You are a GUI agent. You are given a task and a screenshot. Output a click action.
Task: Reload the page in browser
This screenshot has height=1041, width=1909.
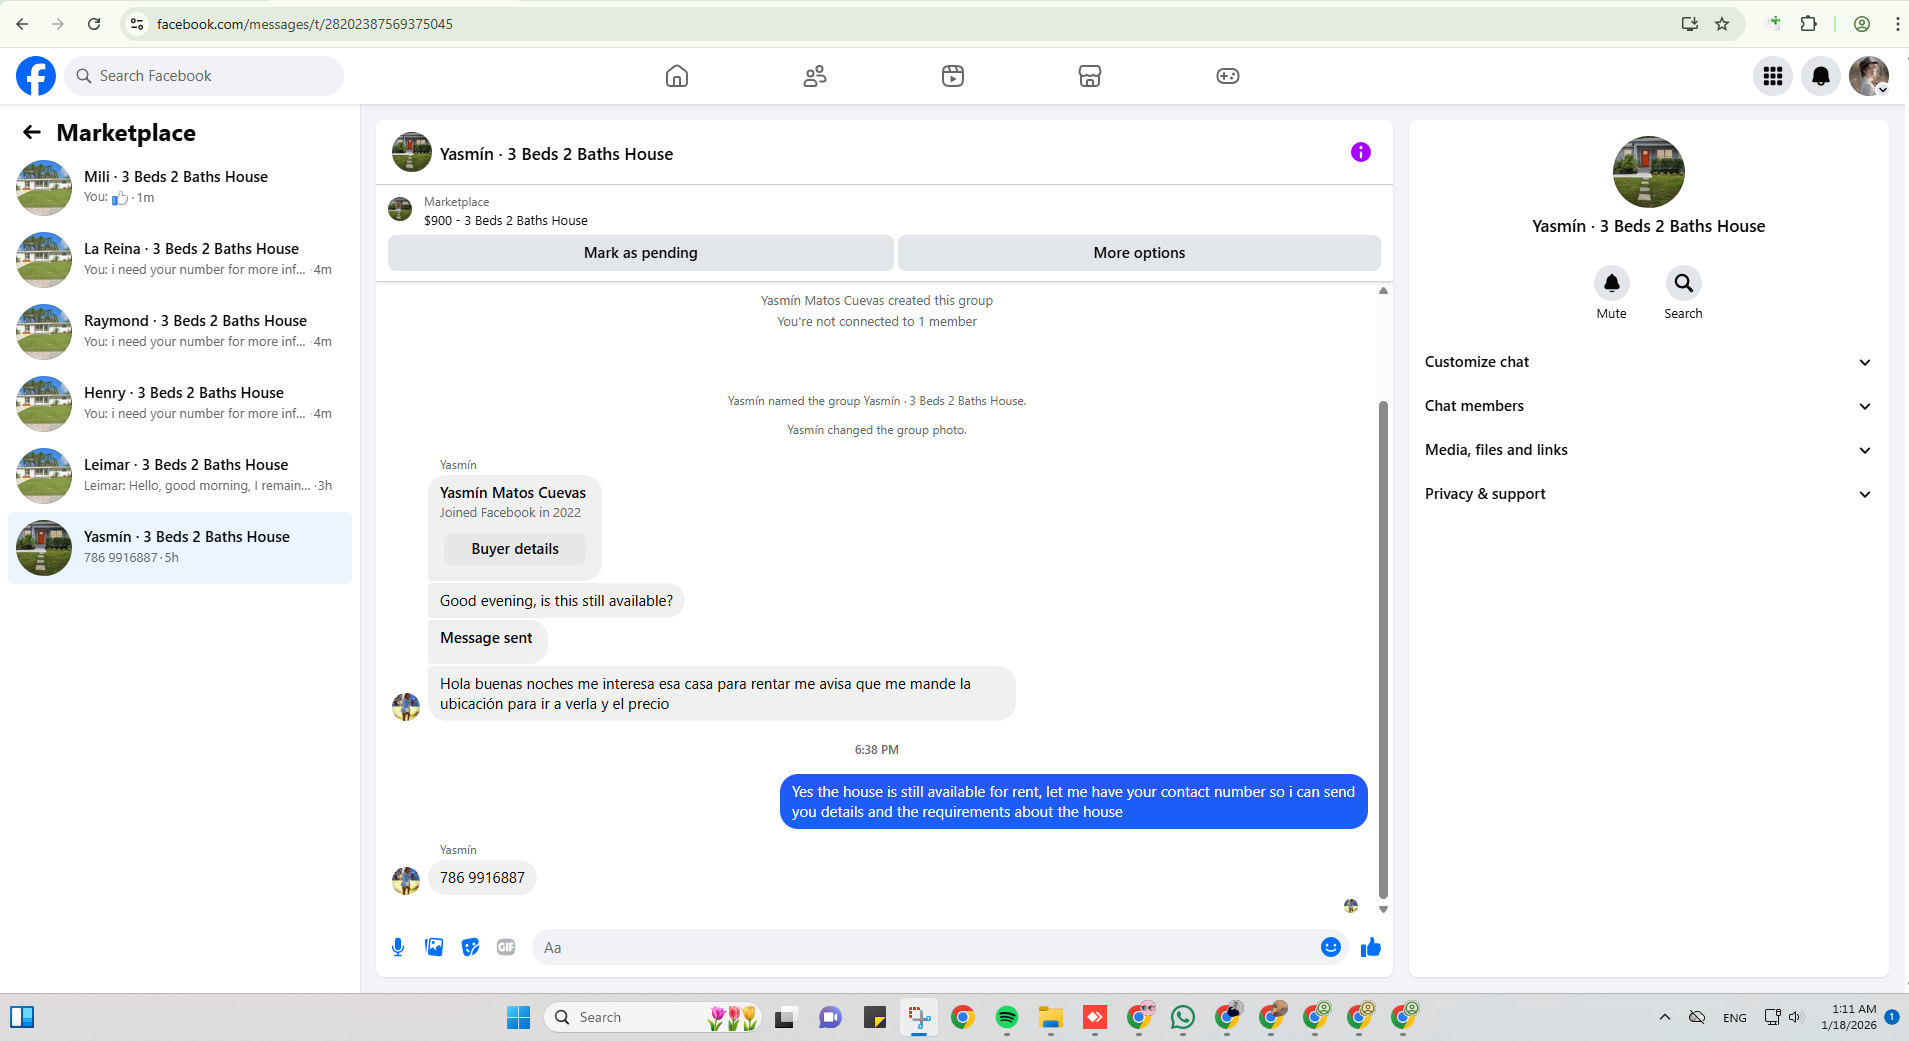tap(94, 24)
